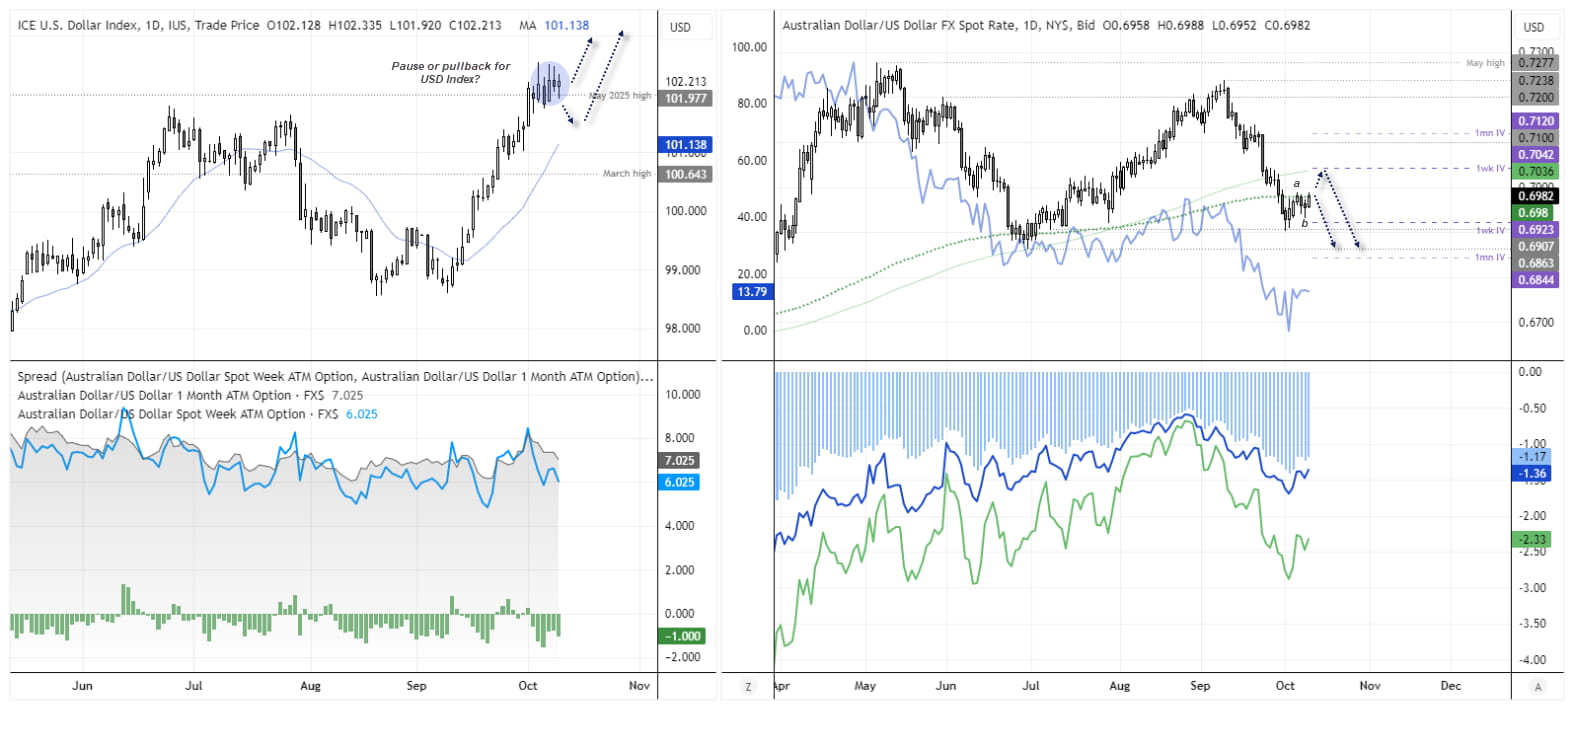Select the 0.7277 price label

click(1536, 63)
